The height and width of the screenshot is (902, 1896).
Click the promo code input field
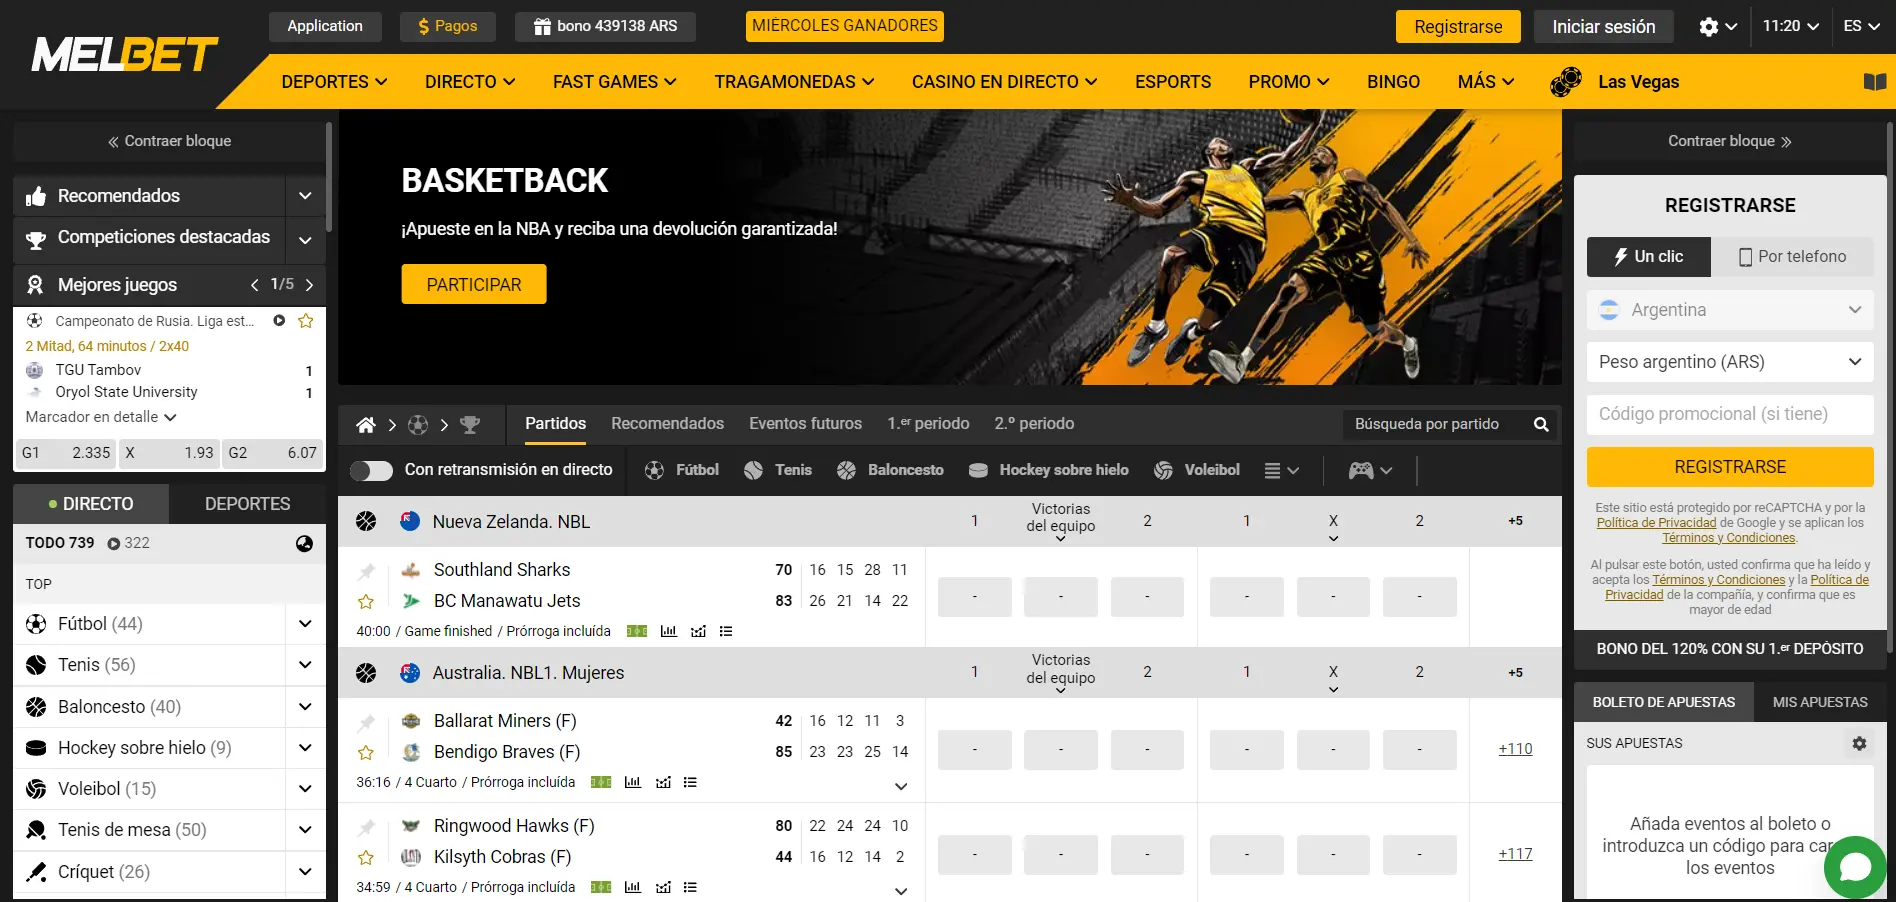pyautogui.click(x=1729, y=414)
